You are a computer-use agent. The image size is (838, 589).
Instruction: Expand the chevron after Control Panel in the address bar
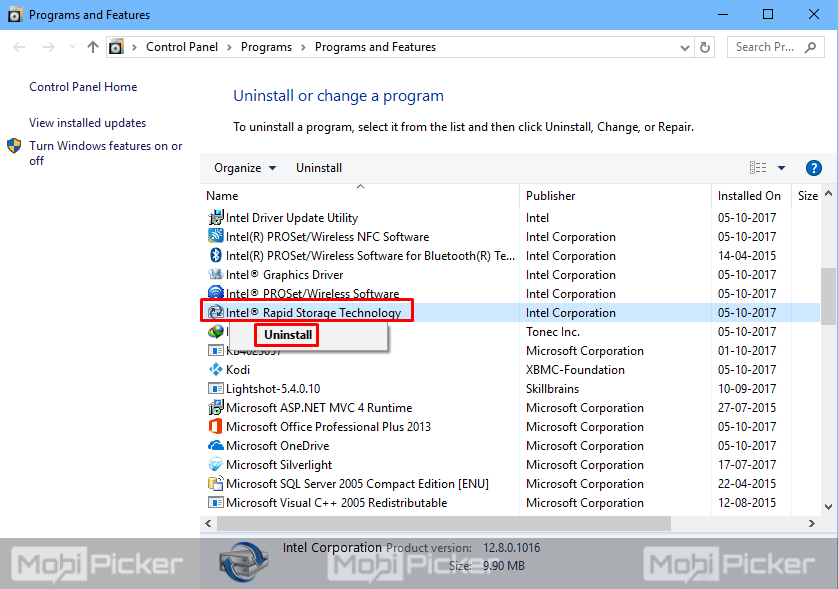coord(229,47)
